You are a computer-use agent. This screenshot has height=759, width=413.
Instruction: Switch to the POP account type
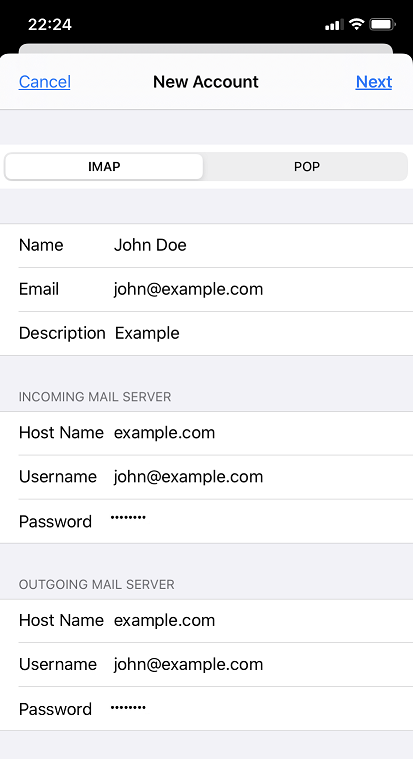[306, 167]
